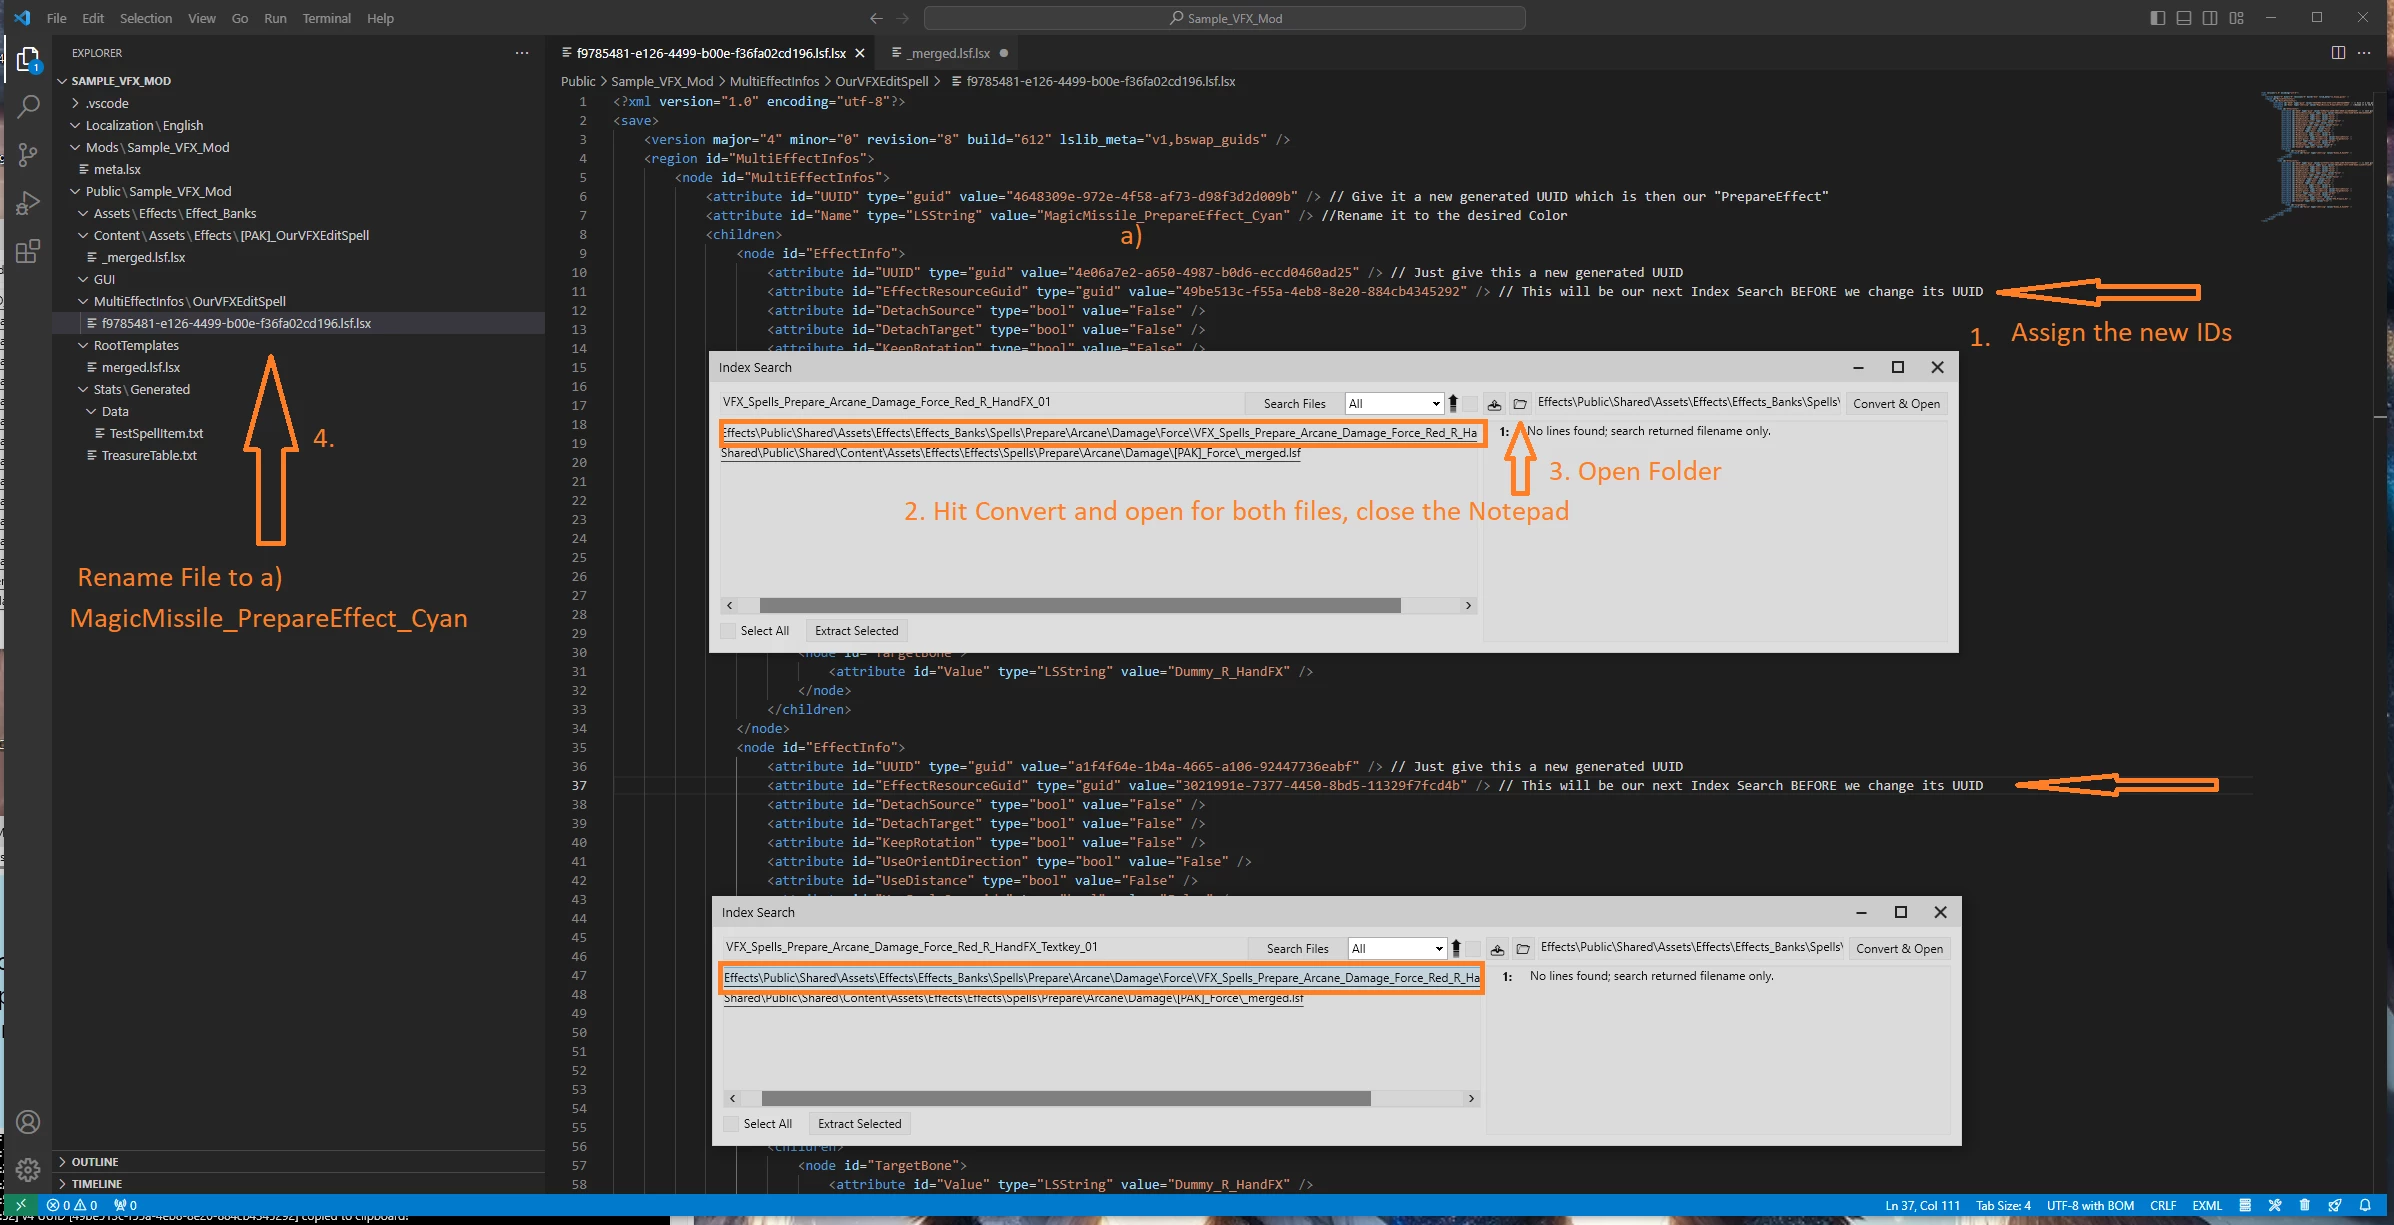
Task: Close the f9785481 editor tab
Action: coord(859,53)
